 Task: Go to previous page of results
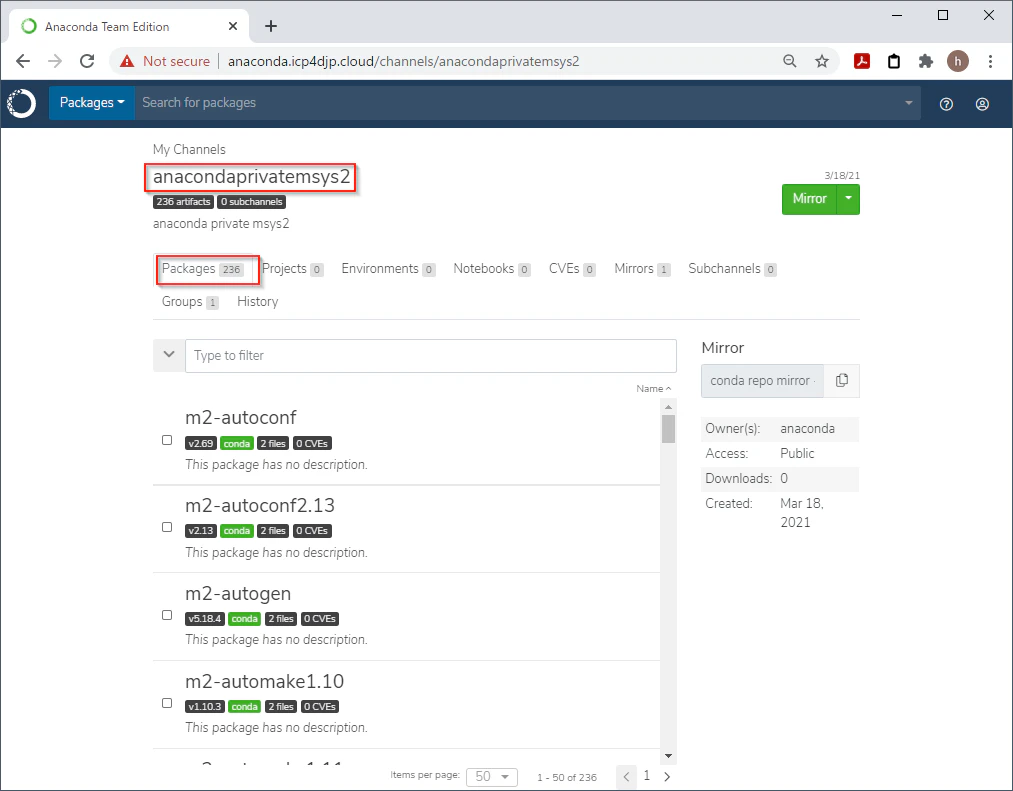[626, 776]
